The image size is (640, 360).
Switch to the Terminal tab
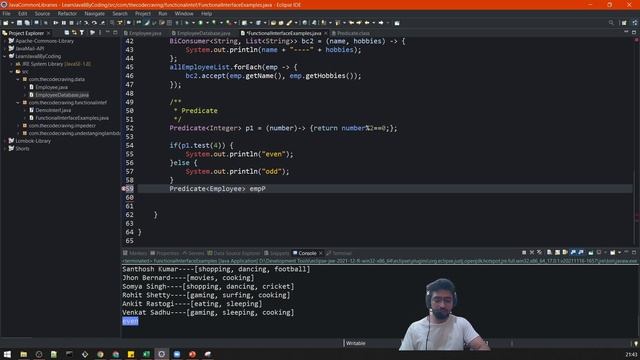pyautogui.click(x=339, y=253)
